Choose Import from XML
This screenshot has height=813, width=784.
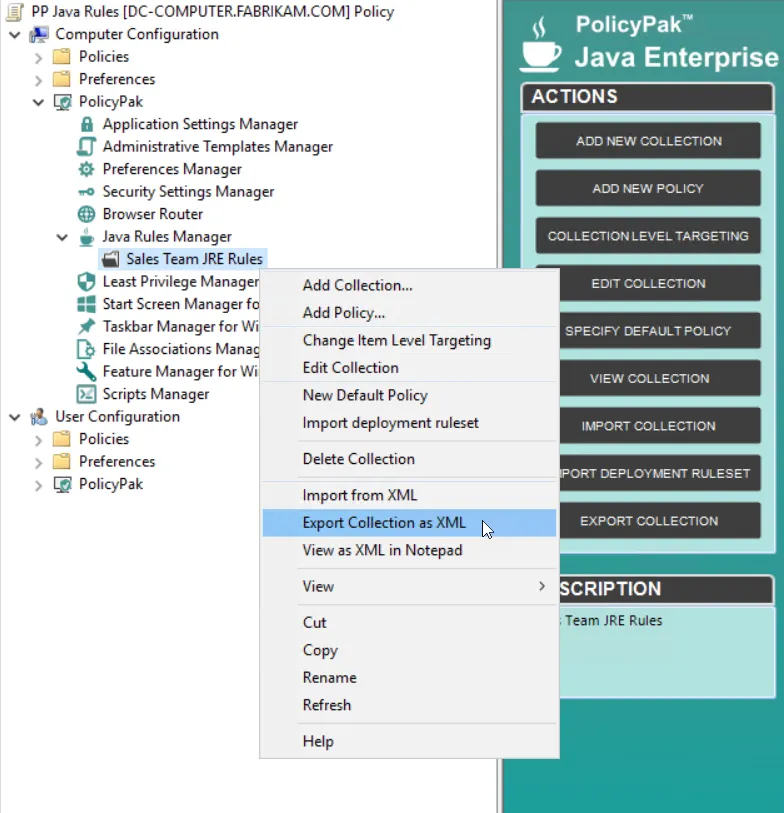pos(409,495)
